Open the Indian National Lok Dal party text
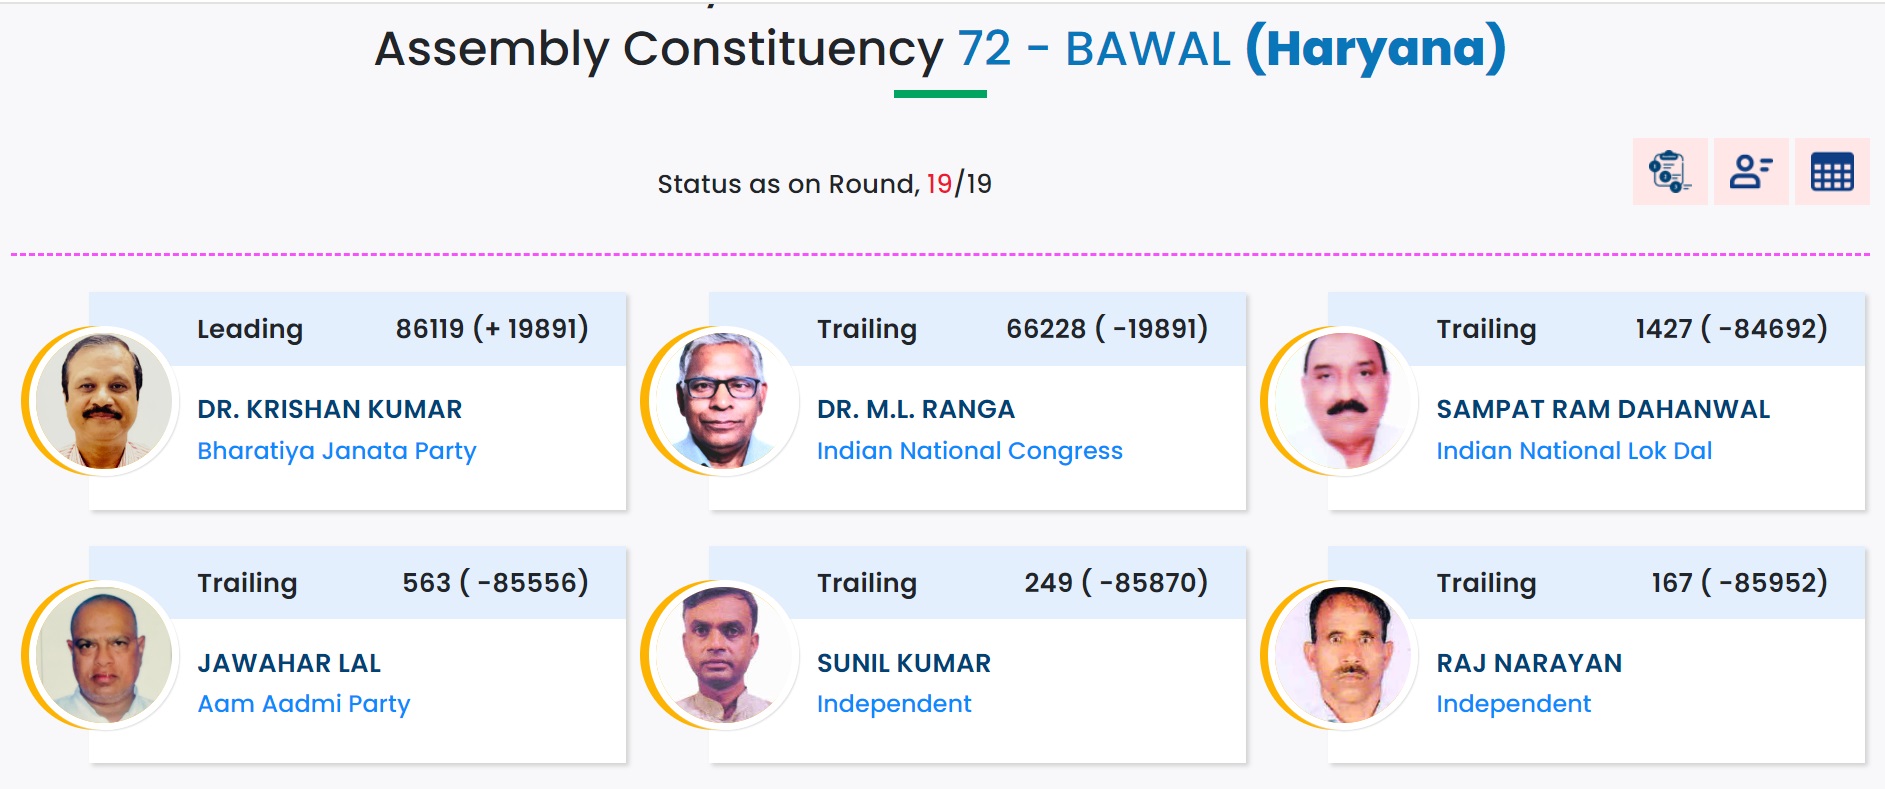Screen dimensions: 1885x789 (1573, 451)
